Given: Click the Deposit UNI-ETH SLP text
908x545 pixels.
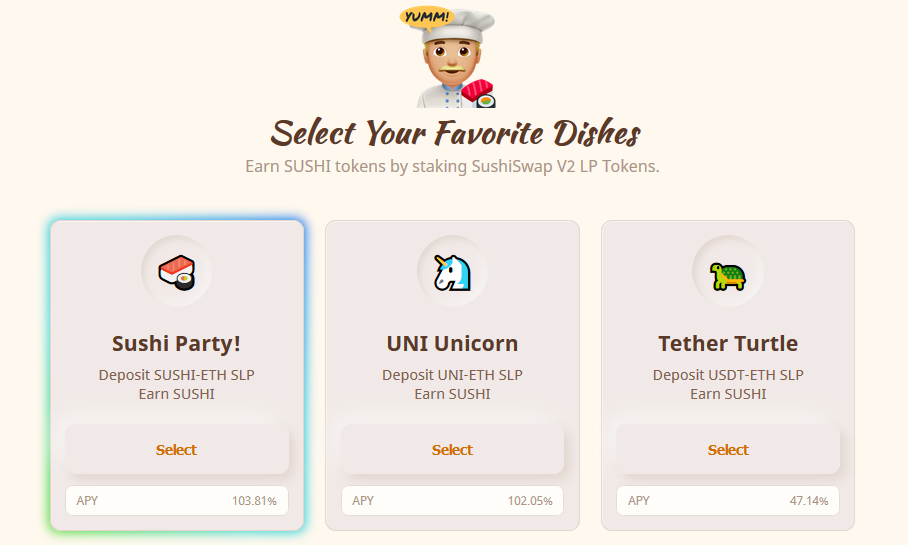Looking at the screenshot, I should 452,375.
